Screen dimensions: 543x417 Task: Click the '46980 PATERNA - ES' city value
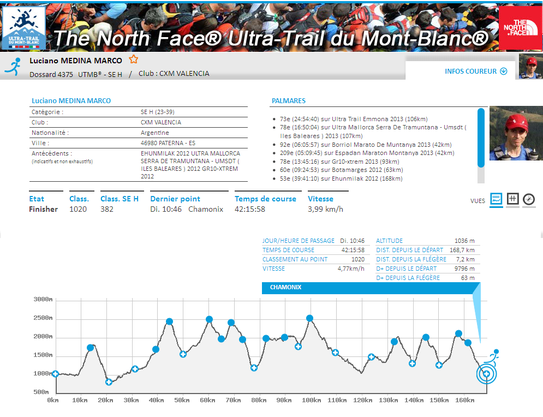point(168,143)
